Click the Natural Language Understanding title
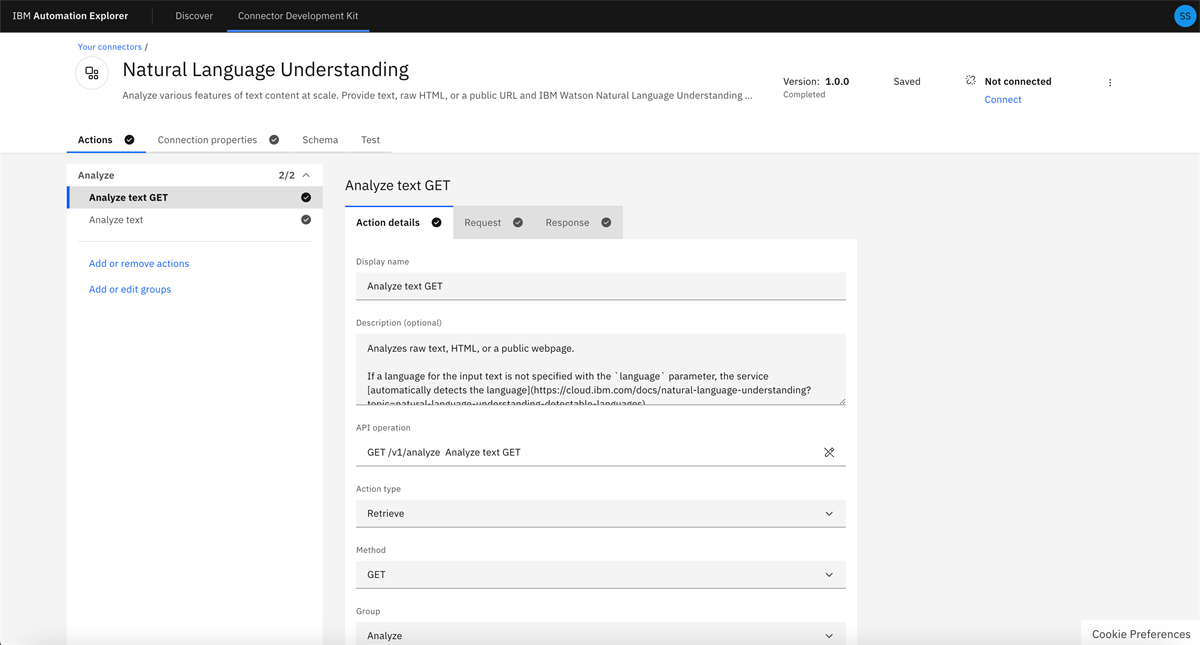The height and width of the screenshot is (645, 1200). [x=266, y=70]
